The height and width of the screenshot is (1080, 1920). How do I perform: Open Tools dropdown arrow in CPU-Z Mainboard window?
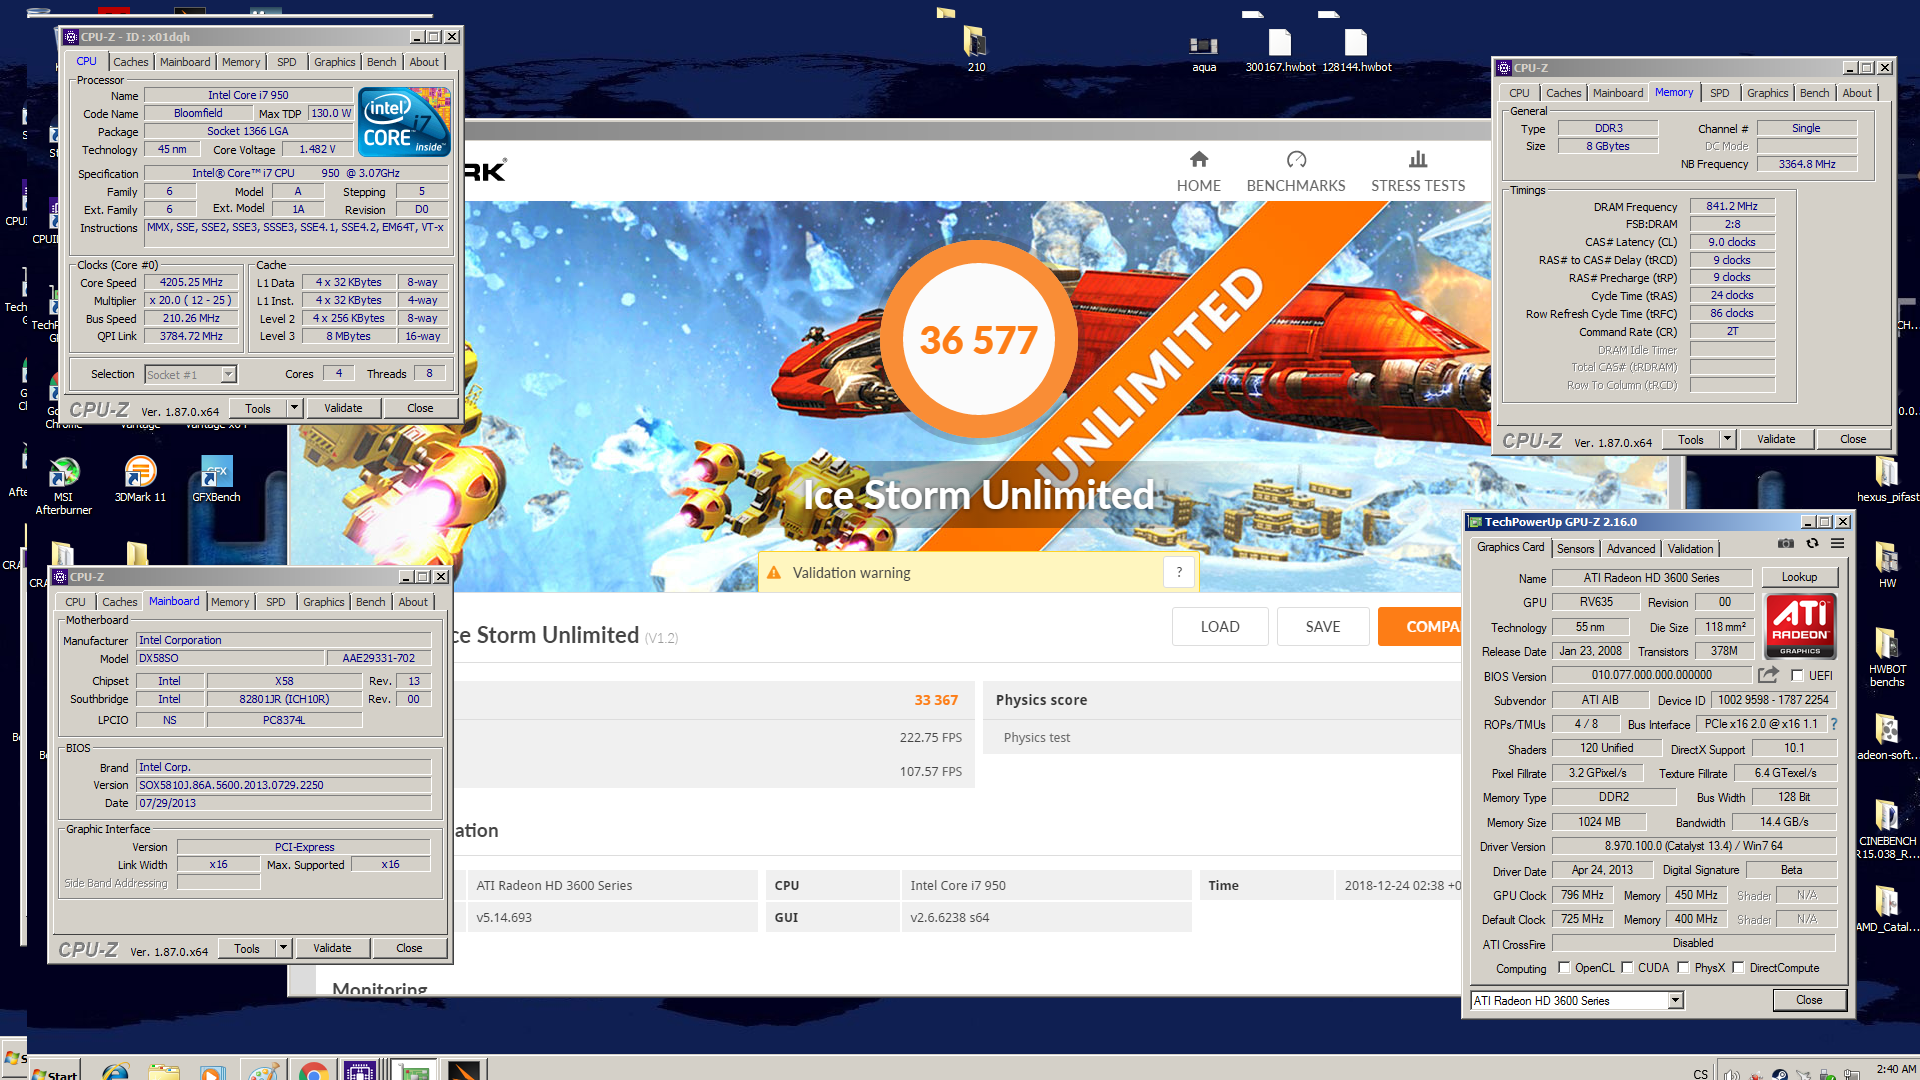coord(283,948)
